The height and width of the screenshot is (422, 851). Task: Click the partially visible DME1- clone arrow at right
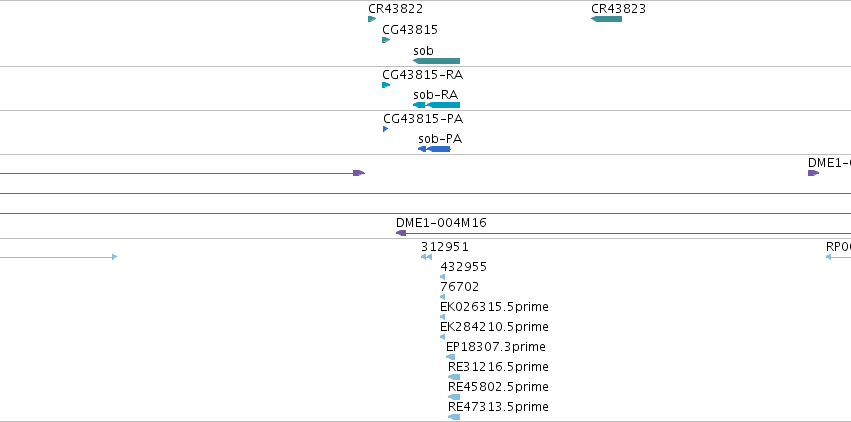[814, 173]
